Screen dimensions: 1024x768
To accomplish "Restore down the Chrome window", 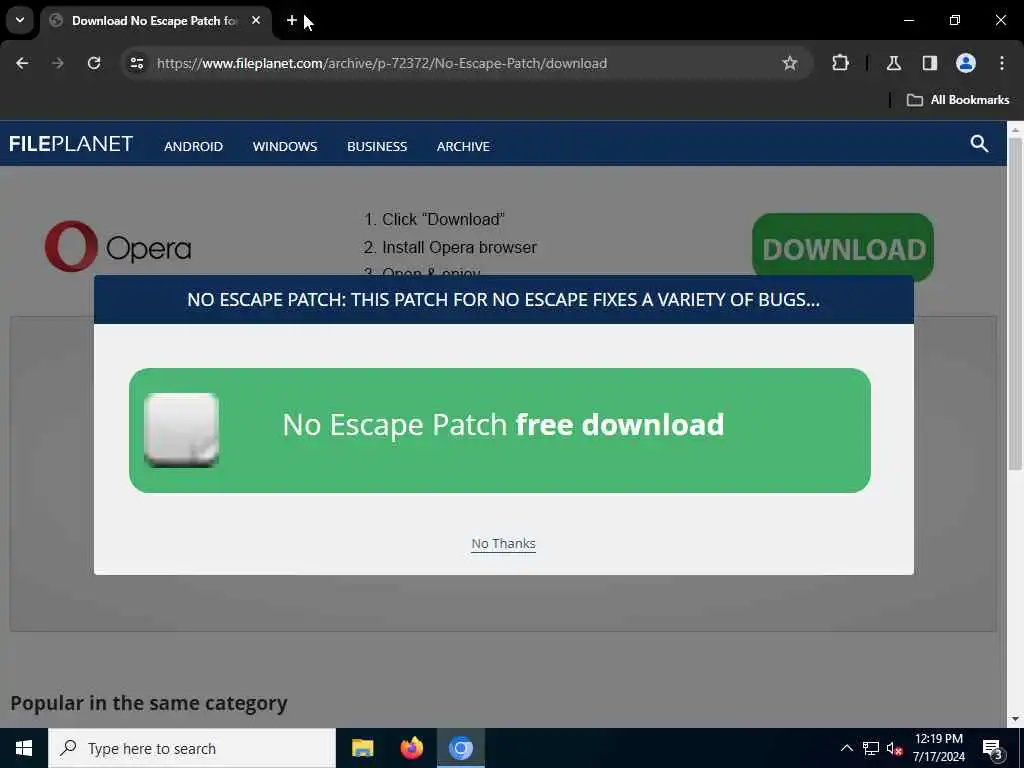I will (x=955, y=20).
